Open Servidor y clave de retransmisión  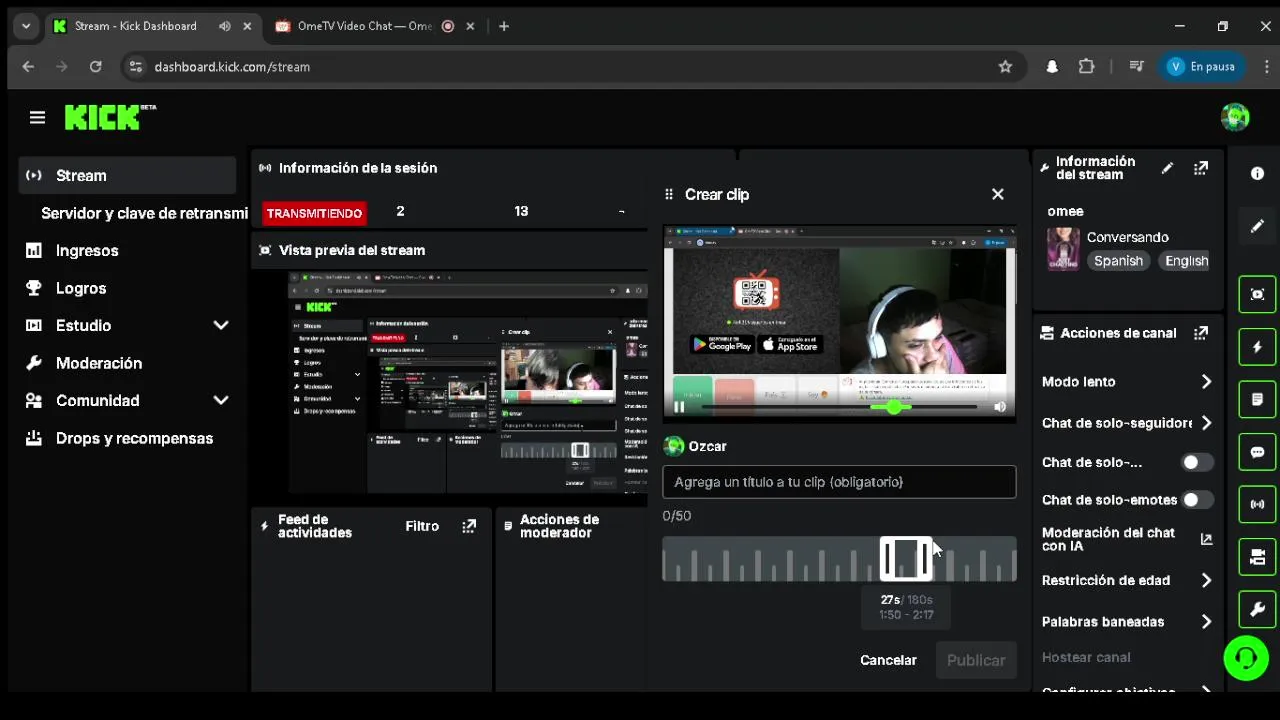click(x=143, y=213)
